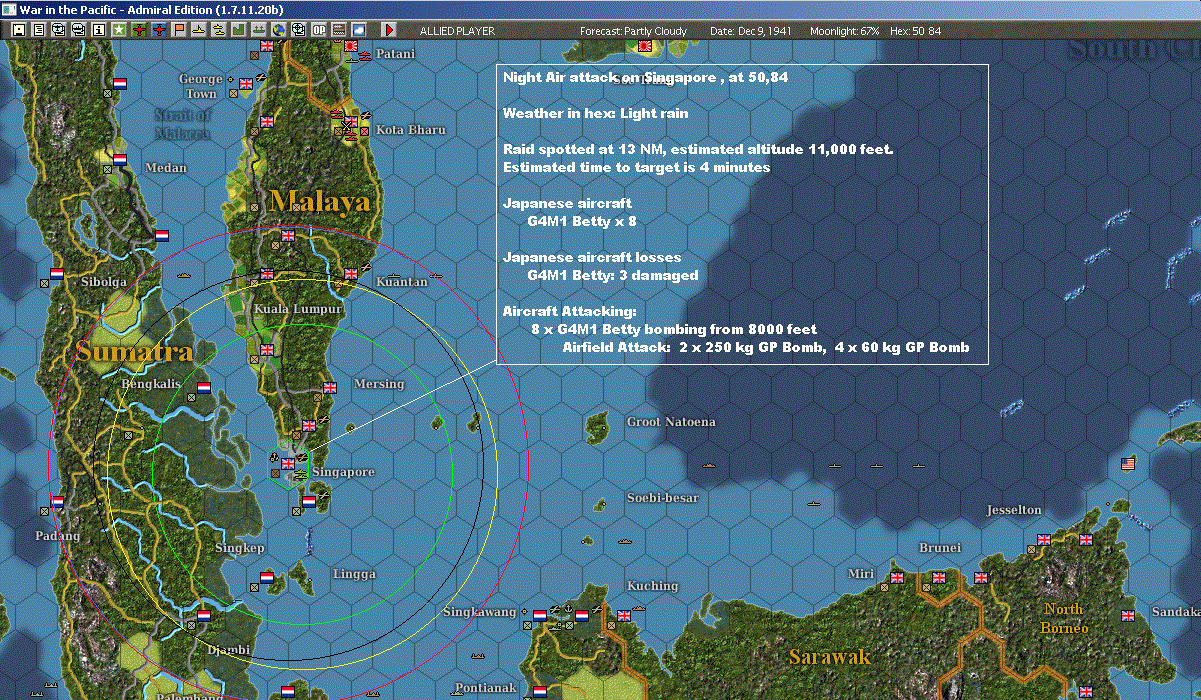This screenshot has height=700, width=1201.
Task: Click the green land-shape toolbar icon
Action: [238, 30]
